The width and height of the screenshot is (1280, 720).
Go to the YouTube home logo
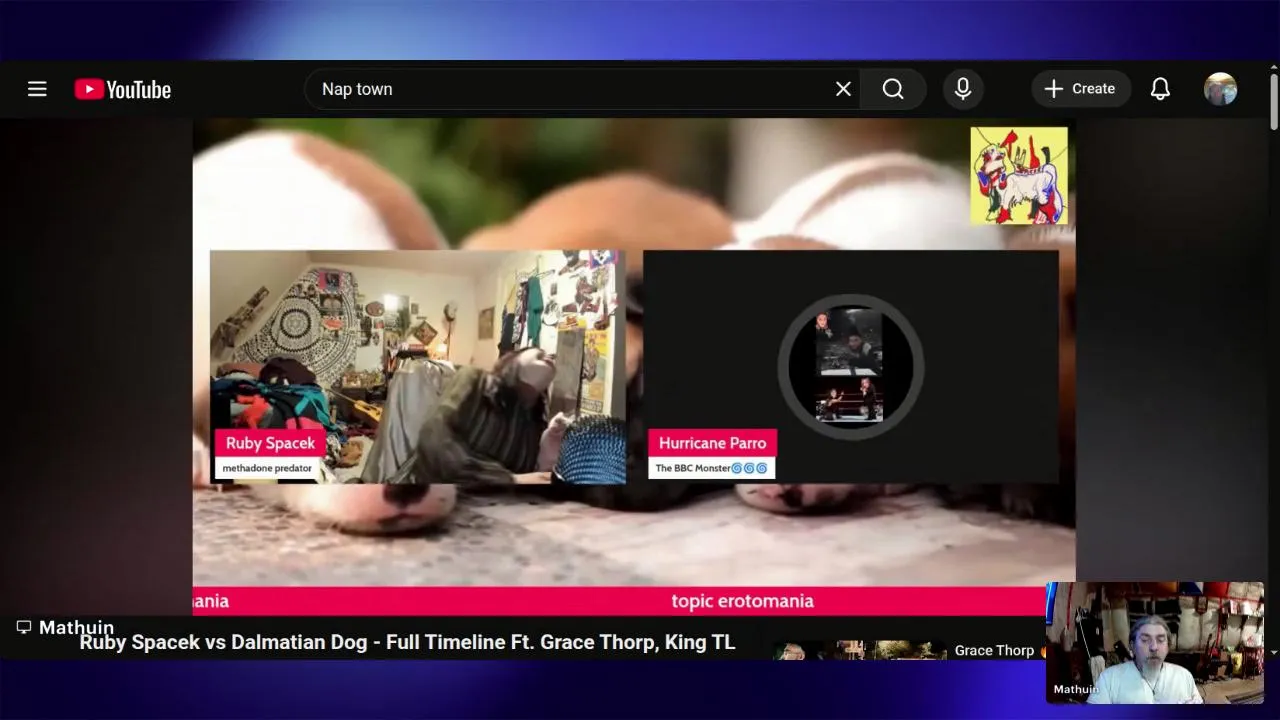pyautogui.click(x=123, y=89)
